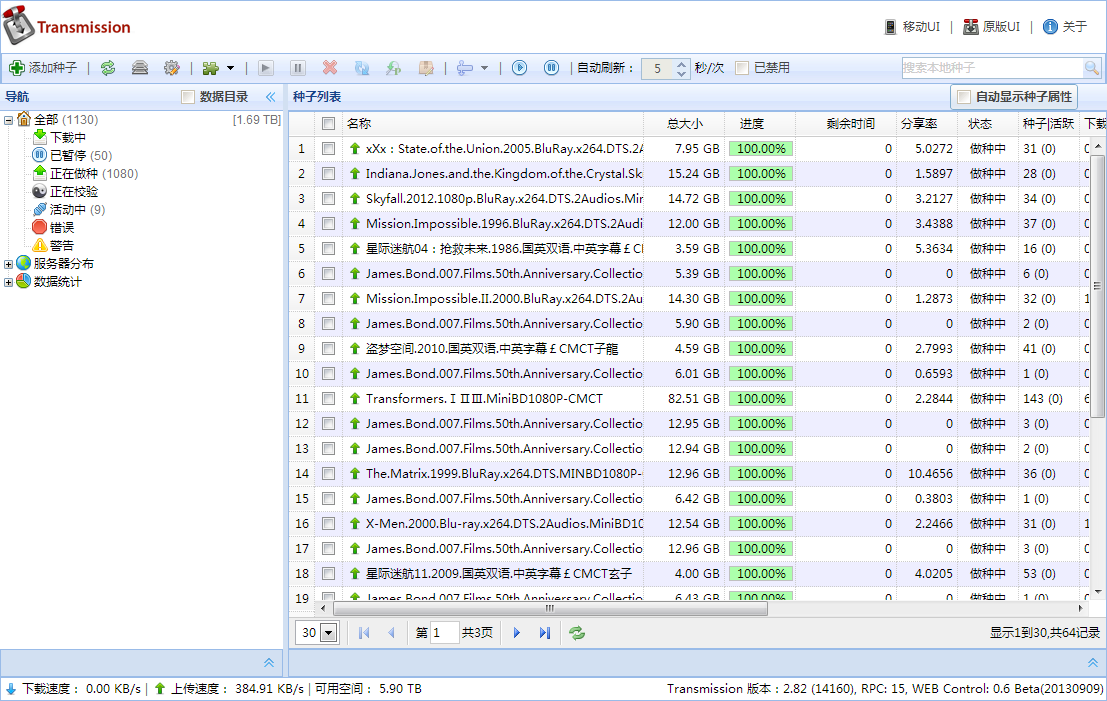The image size is (1107, 701).
Task: Toggle the select-all checkbox in table header
Action: (328, 124)
